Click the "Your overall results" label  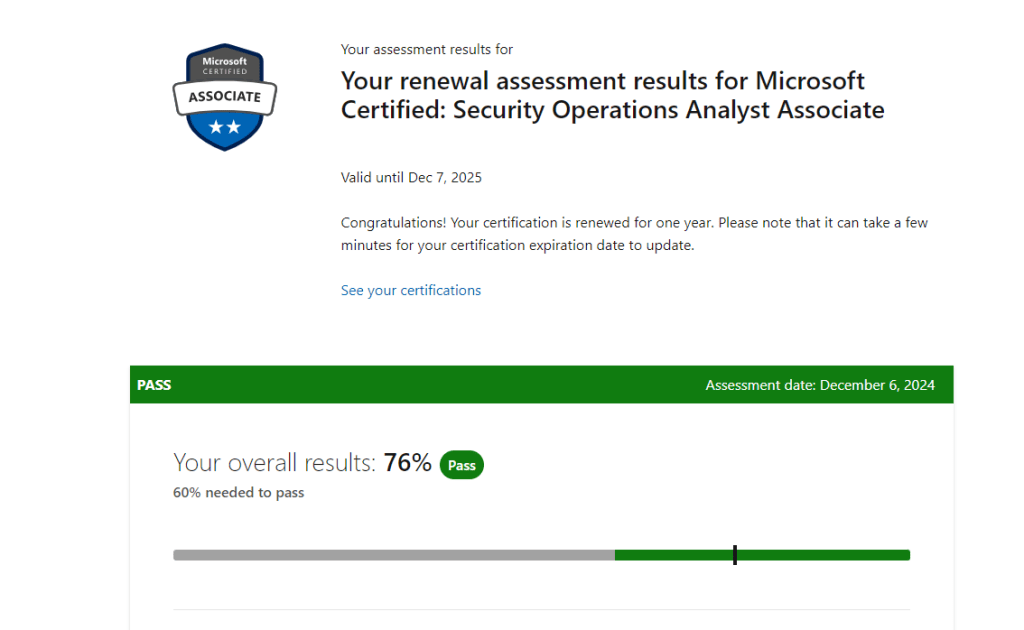tap(274, 463)
